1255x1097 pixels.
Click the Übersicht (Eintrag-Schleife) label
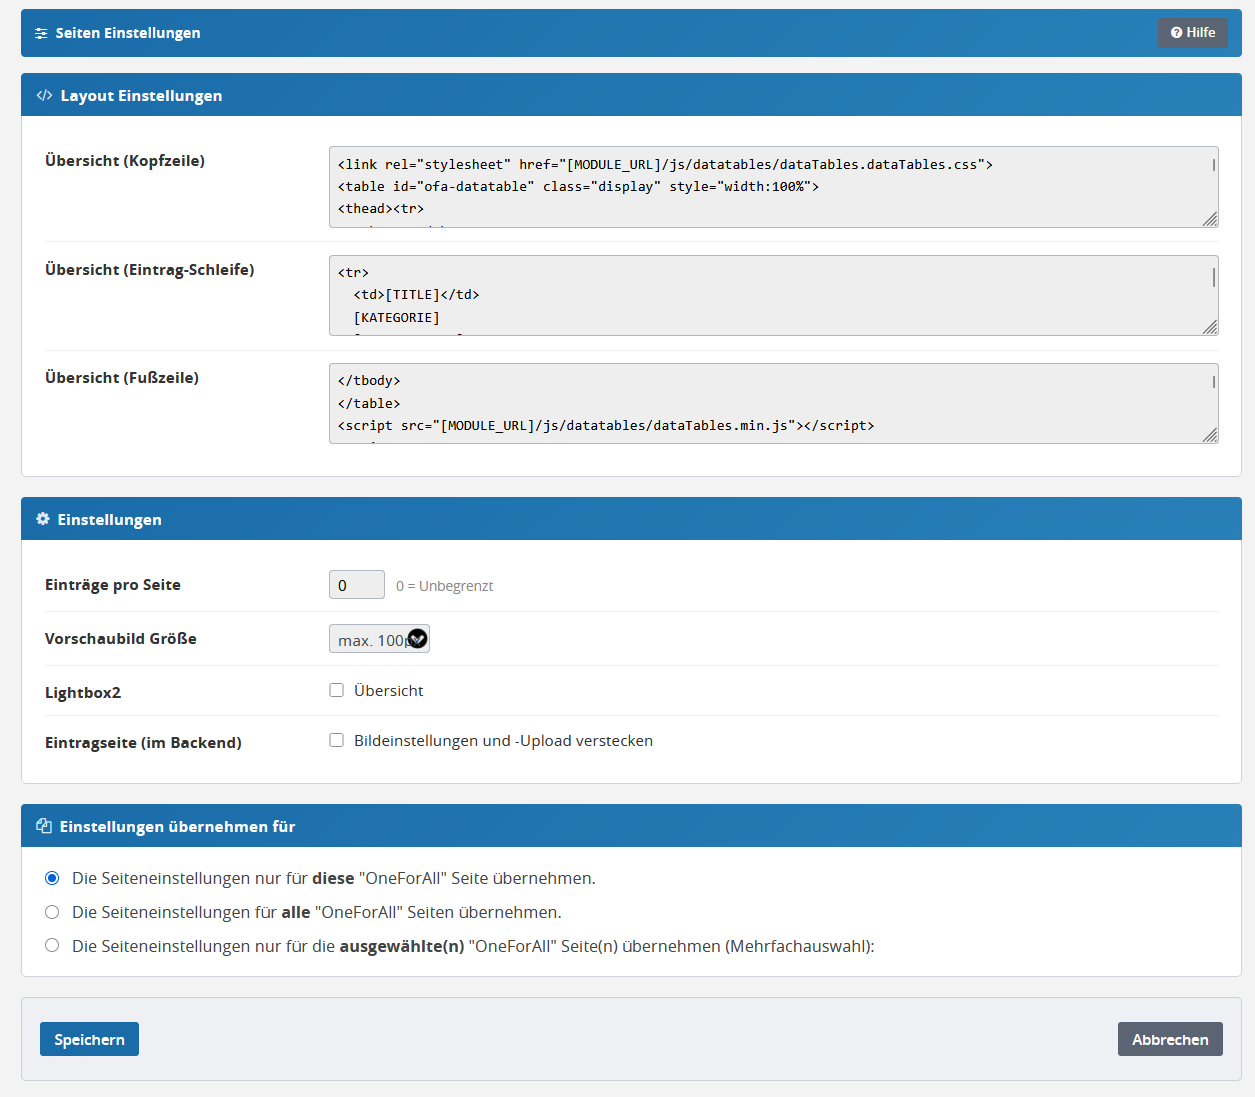click(150, 270)
